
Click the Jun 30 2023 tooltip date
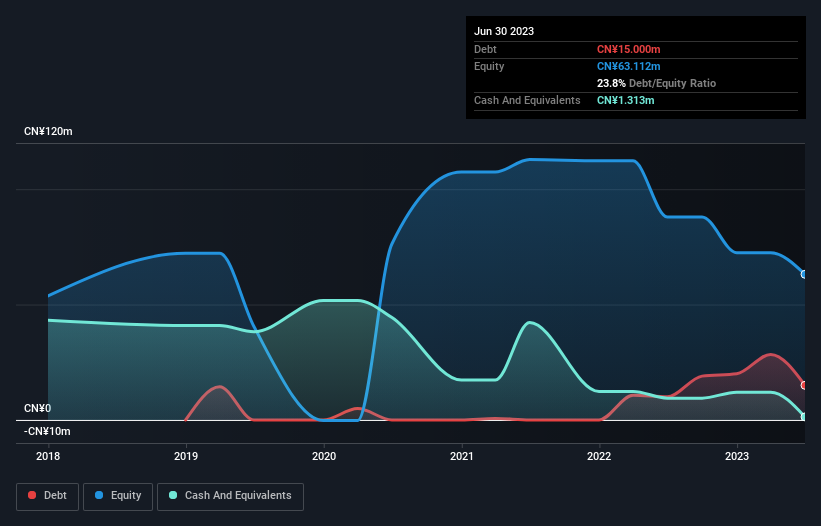point(504,31)
